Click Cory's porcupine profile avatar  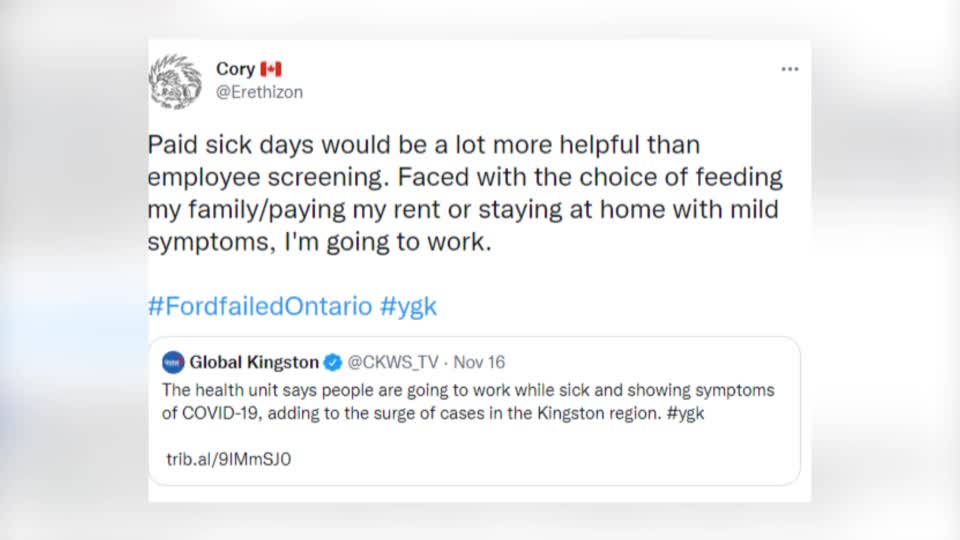[175, 81]
